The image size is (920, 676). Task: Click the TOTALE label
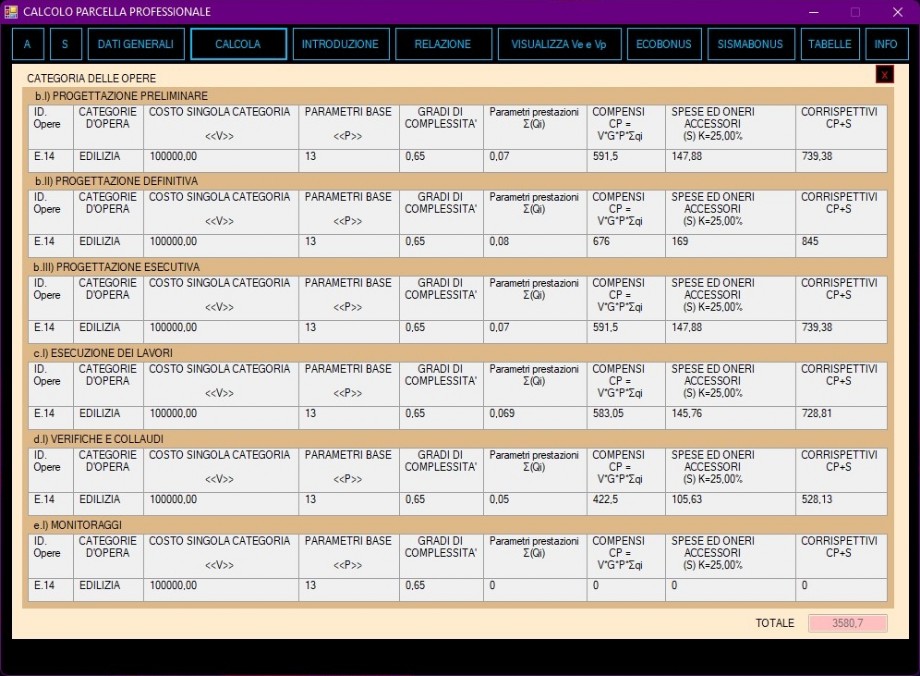pos(774,623)
